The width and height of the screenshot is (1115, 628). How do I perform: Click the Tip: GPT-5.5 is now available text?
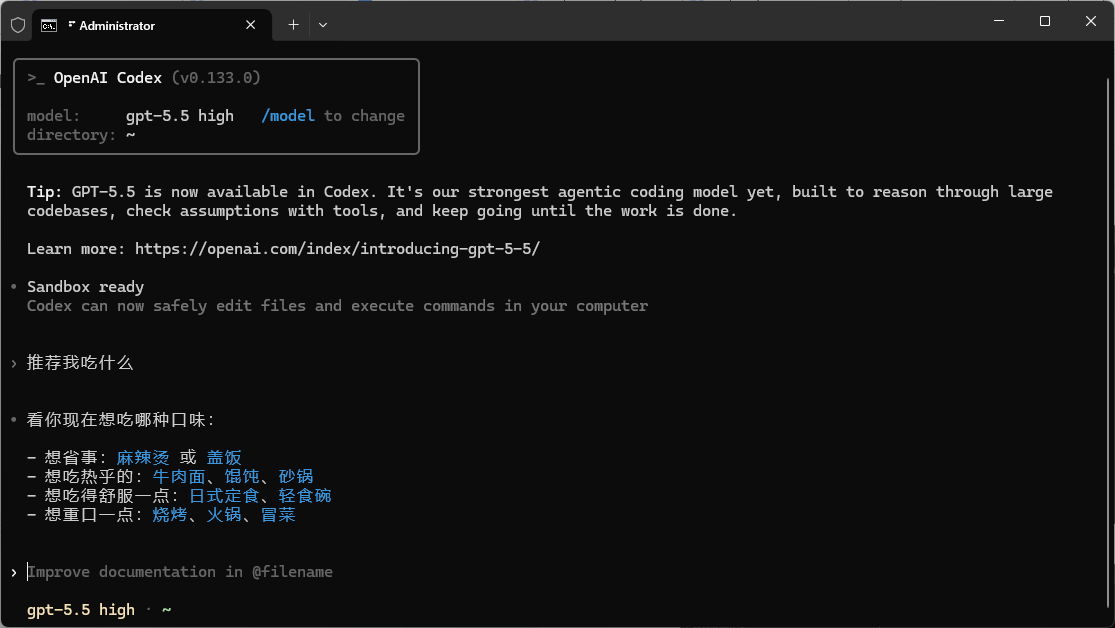coord(540,201)
